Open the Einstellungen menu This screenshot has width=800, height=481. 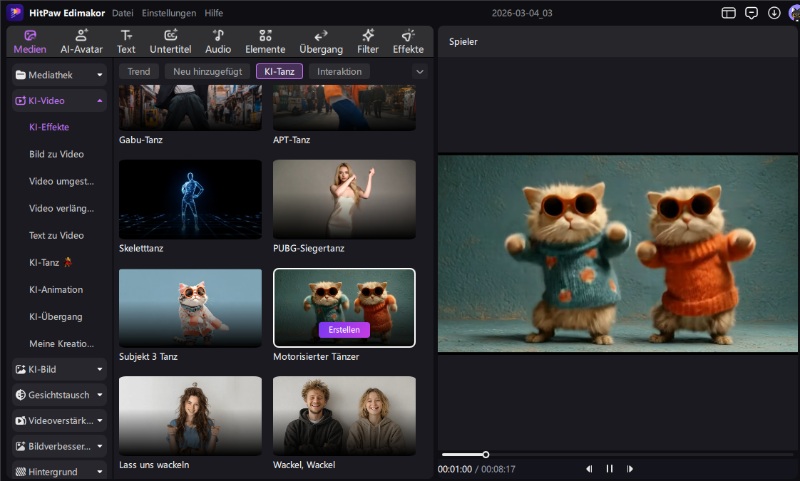(169, 13)
